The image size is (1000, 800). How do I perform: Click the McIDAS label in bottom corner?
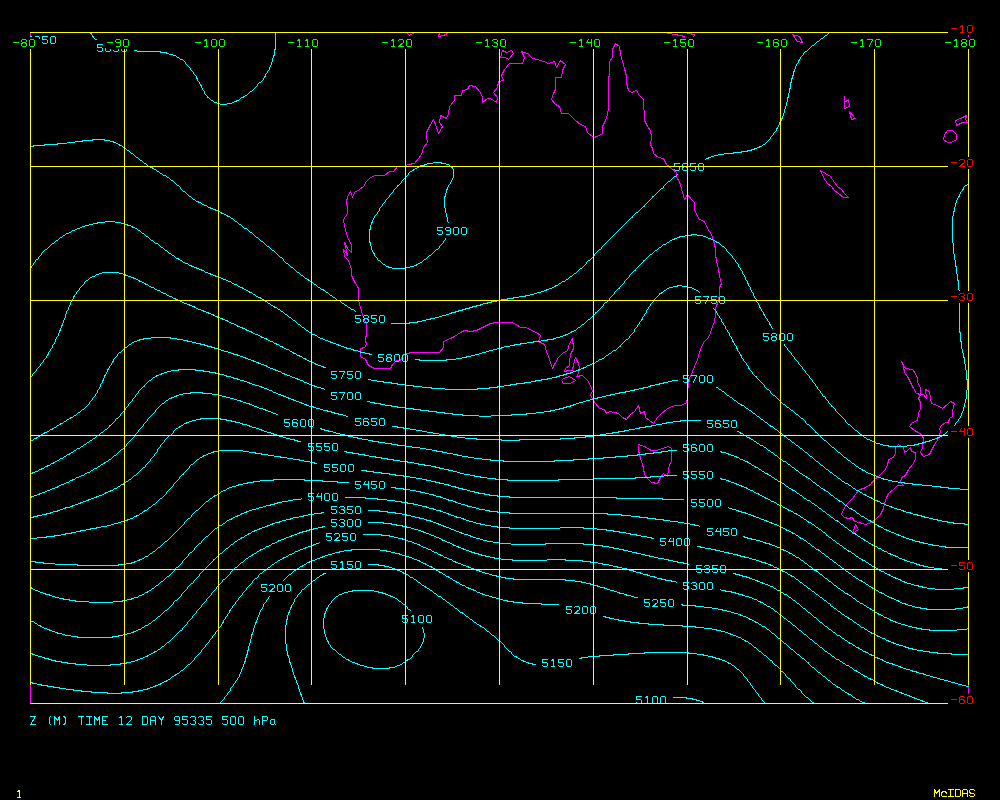[953, 793]
